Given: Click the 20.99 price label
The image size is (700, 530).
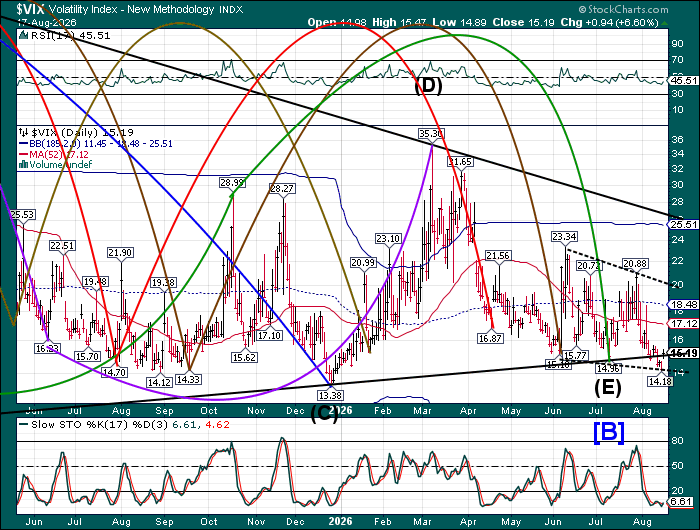Looking at the screenshot, I should click(x=363, y=263).
